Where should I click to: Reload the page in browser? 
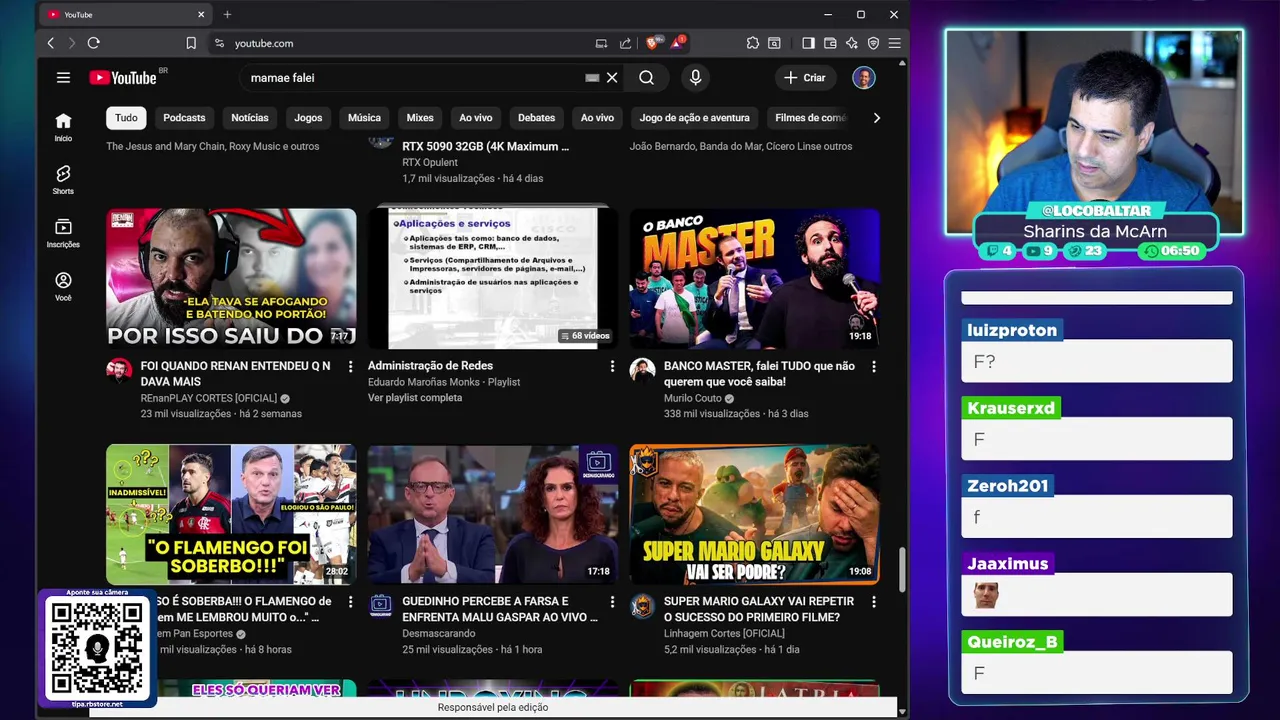(93, 43)
